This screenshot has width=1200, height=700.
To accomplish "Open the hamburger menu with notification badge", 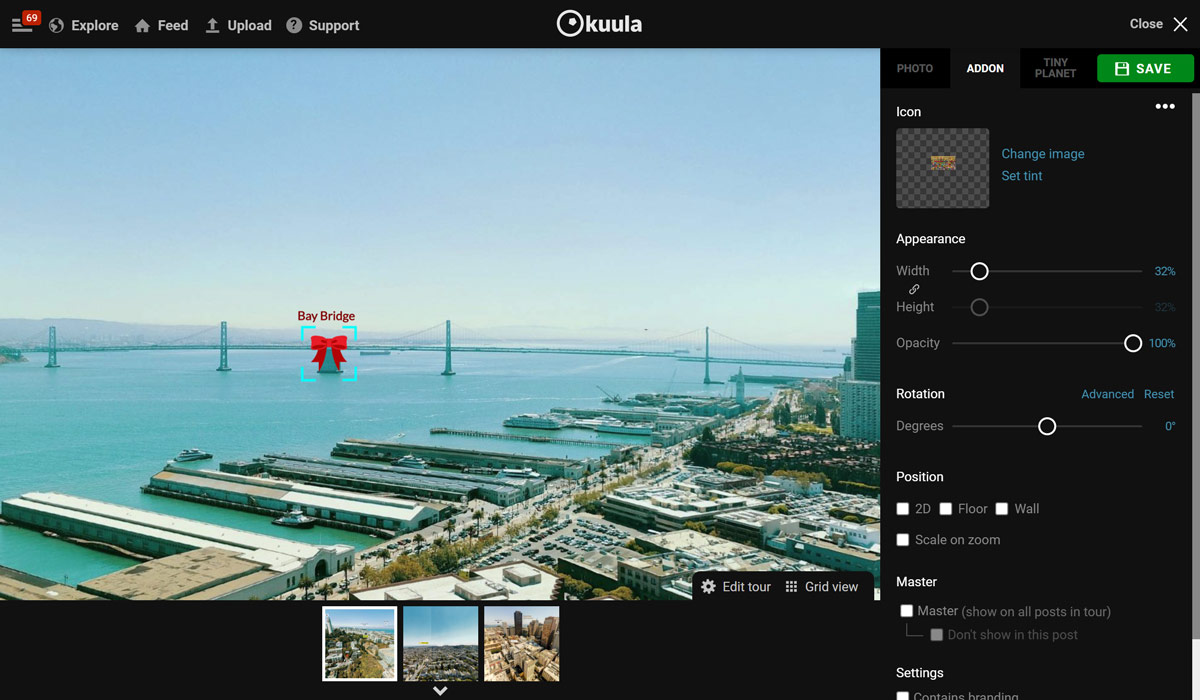I will click(x=24, y=24).
